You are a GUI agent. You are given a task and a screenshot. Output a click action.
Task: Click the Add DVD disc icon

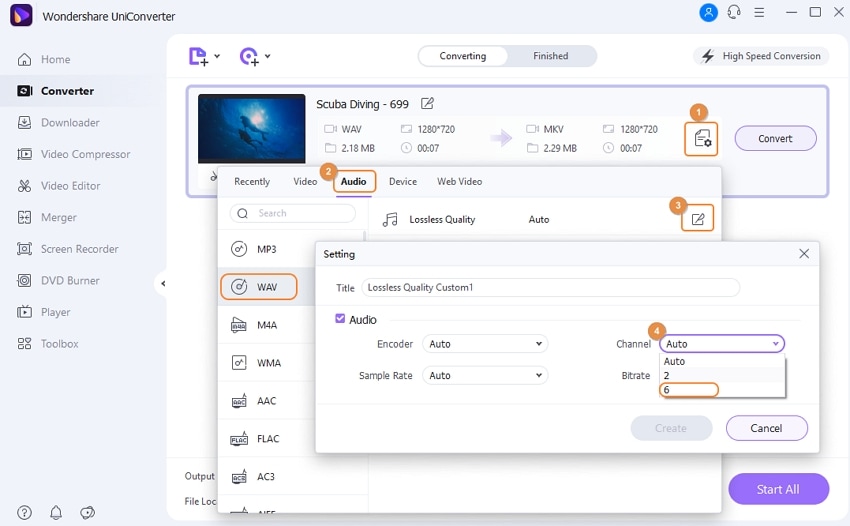pos(249,56)
